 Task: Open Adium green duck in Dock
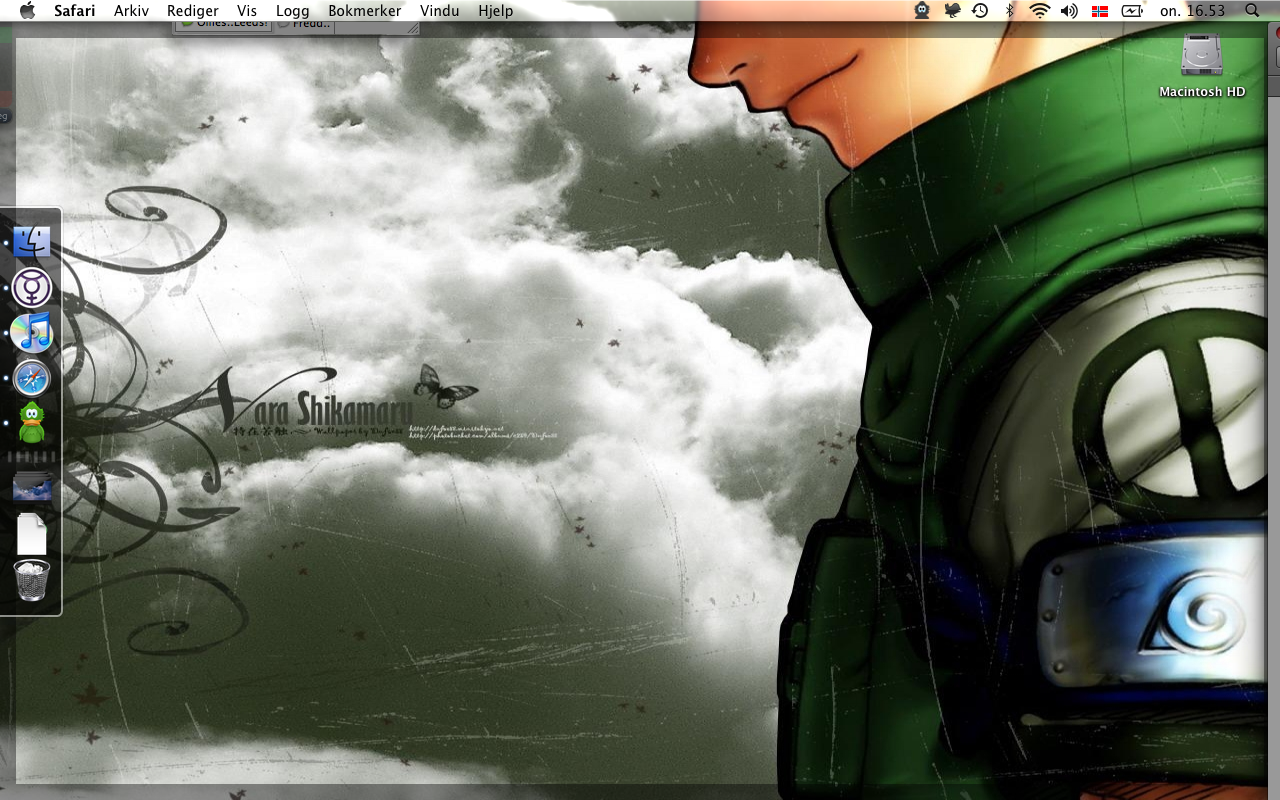tap(32, 423)
